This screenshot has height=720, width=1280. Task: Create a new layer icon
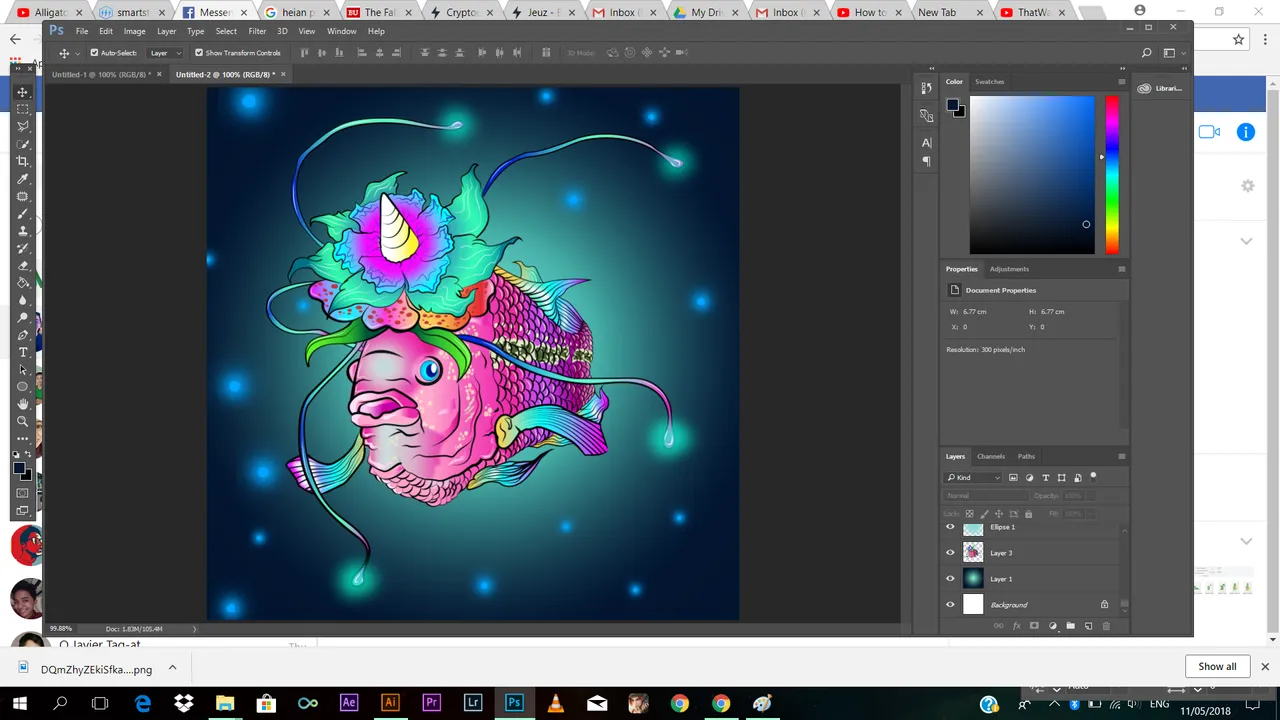(1088, 626)
